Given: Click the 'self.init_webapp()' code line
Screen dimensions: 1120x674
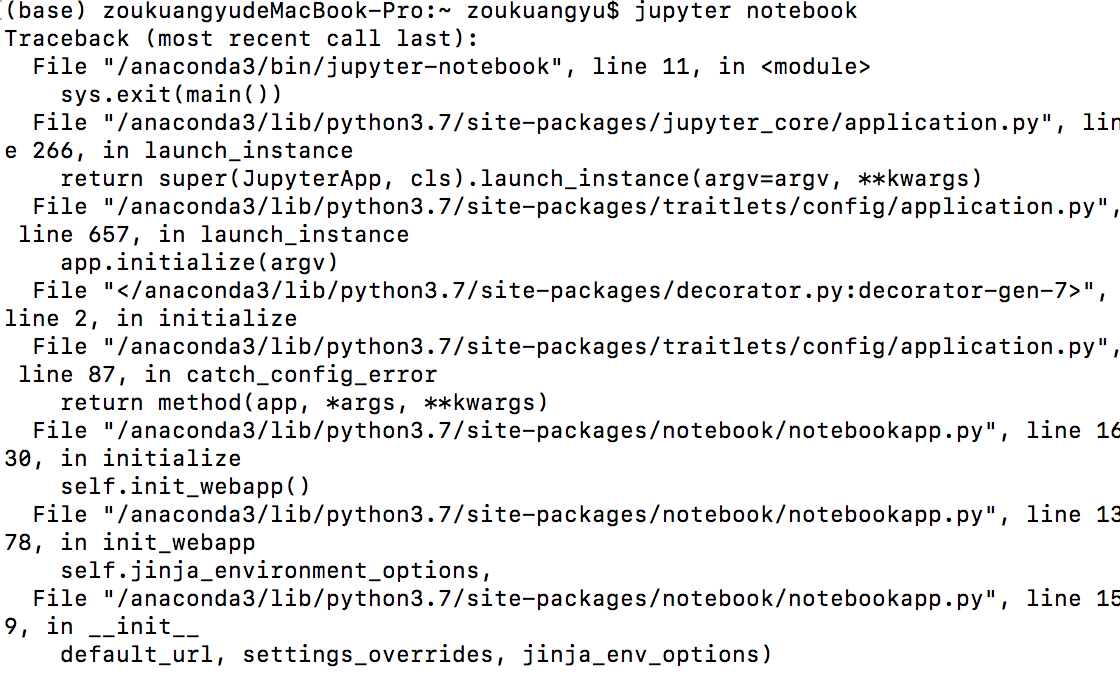Looking at the screenshot, I should 186,487.
